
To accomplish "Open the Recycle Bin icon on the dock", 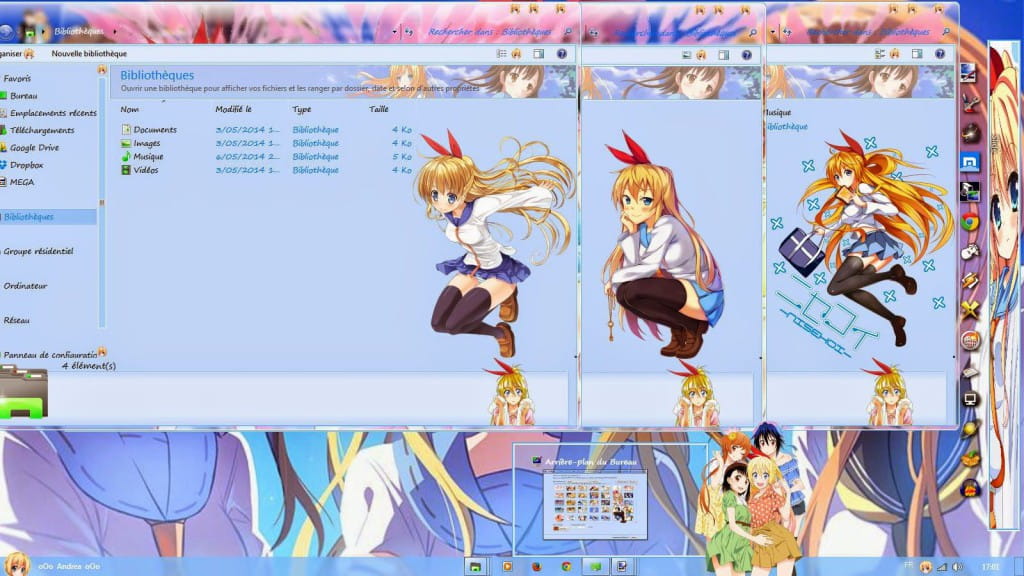I will click(x=971, y=489).
